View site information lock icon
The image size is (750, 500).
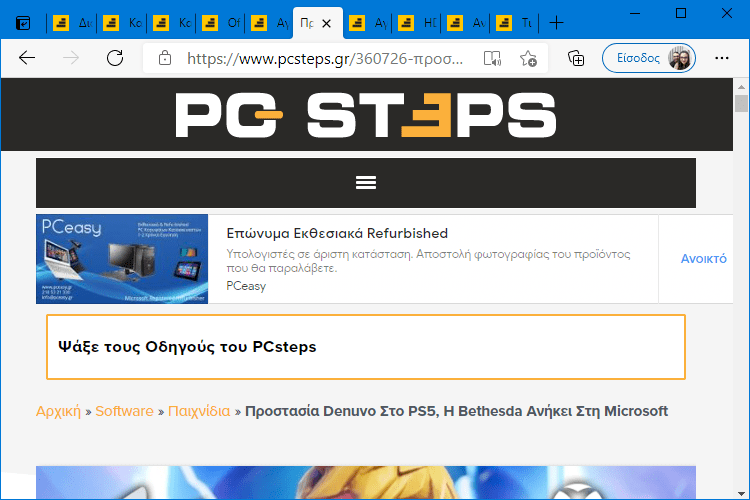tap(165, 58)
